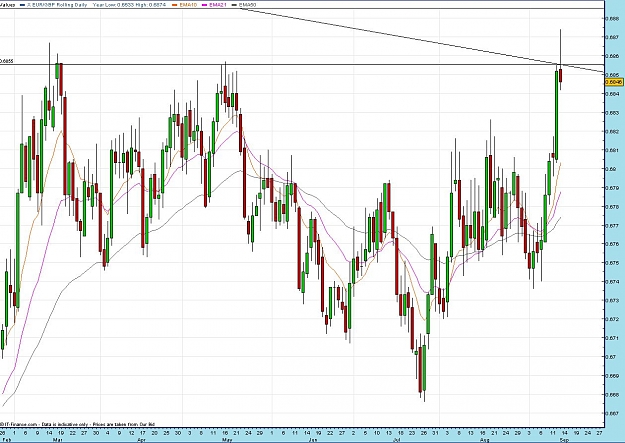625x443 pixels.
Task: Click the EMA21 legend label
Action: pos(218,5)
